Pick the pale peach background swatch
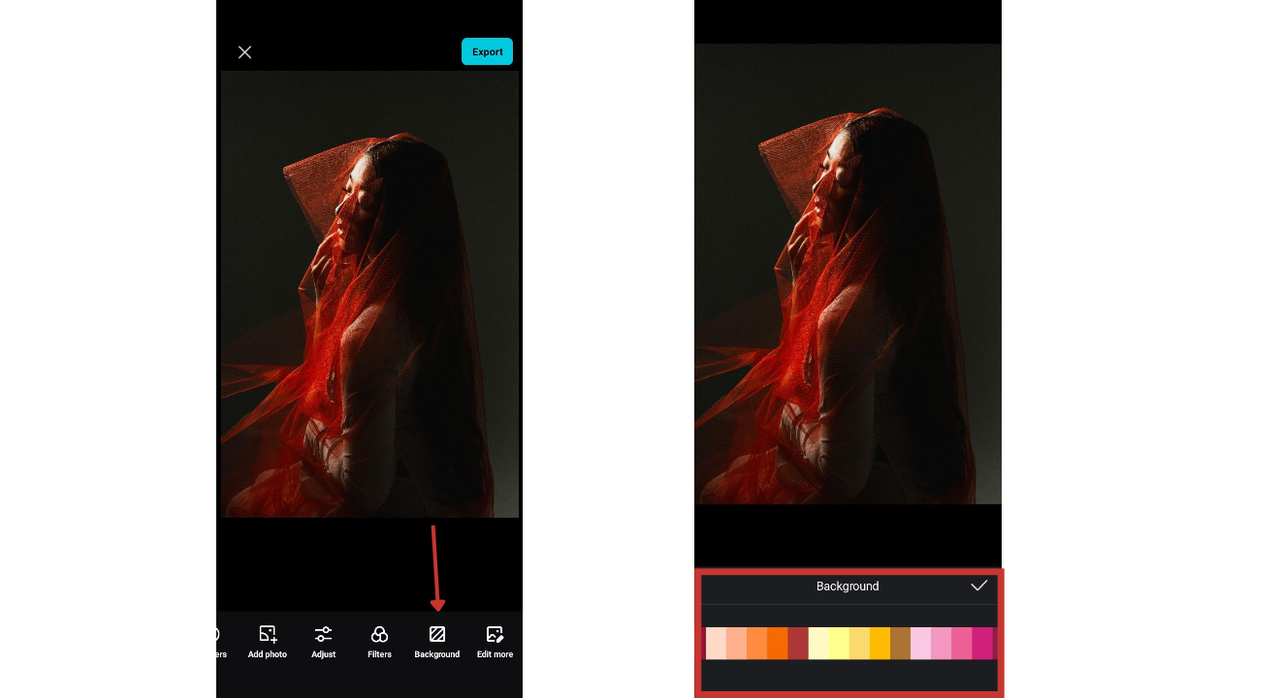This screenshot has width=1280, height=698. pos(716,643)
